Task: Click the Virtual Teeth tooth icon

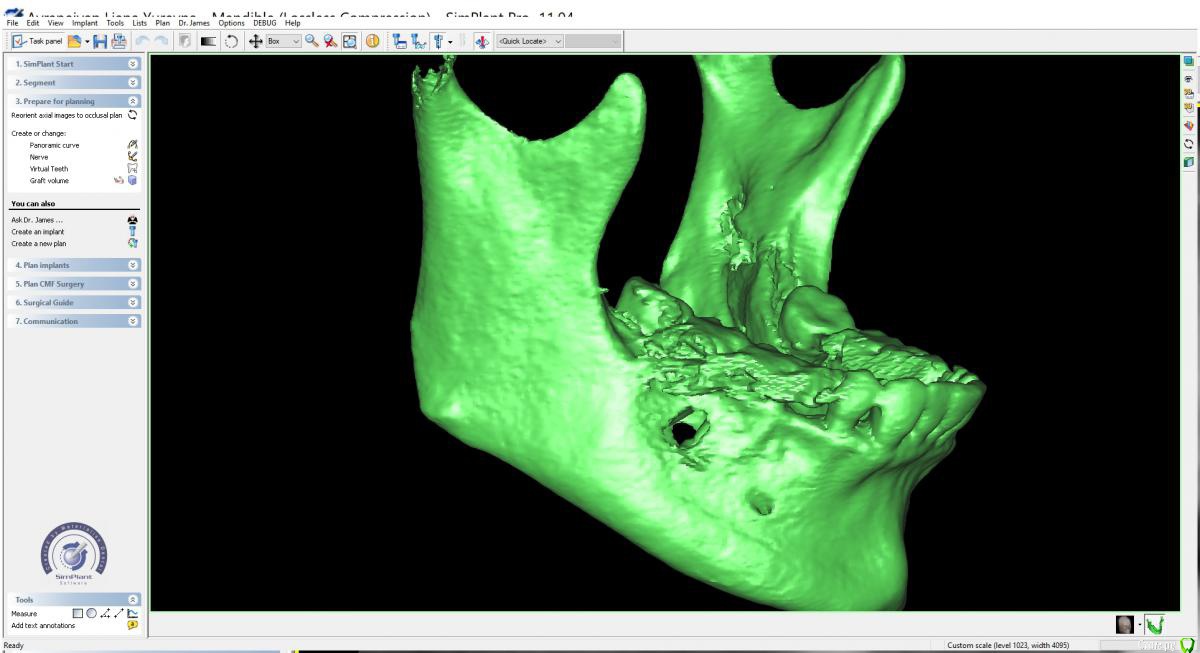Action: (x=132, y=169)
